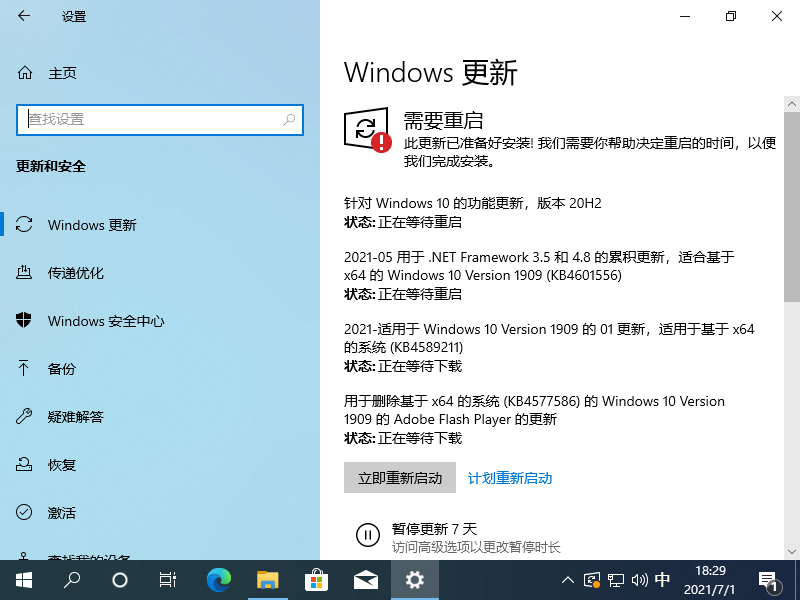This screenshot has width=800, height=600.
Task: Open Microsoft Store from the taskbar
Action: pyautogui.click(x=316, y=579)
